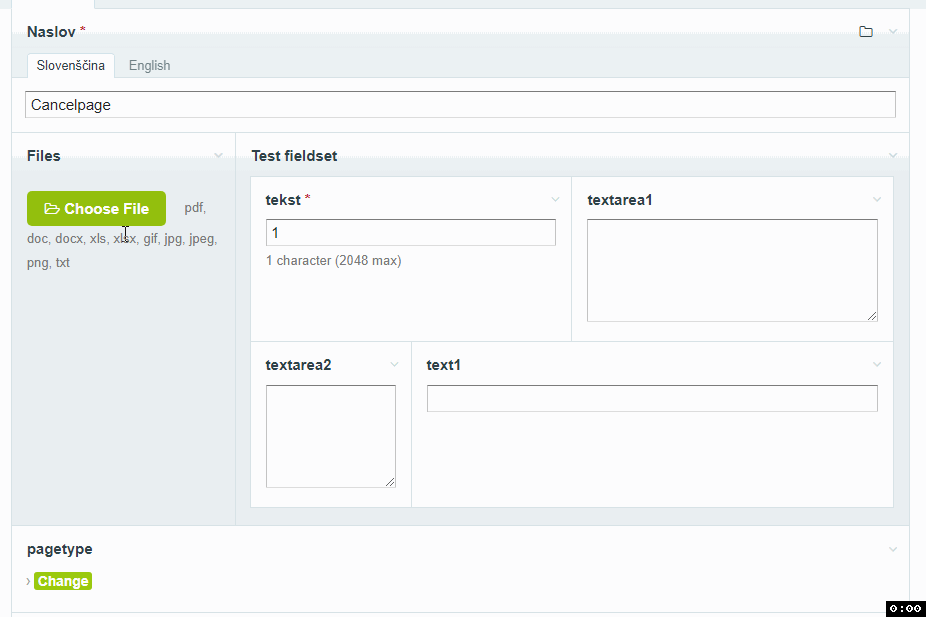Click the Change button under pagetype

click(x=62, y=580)
